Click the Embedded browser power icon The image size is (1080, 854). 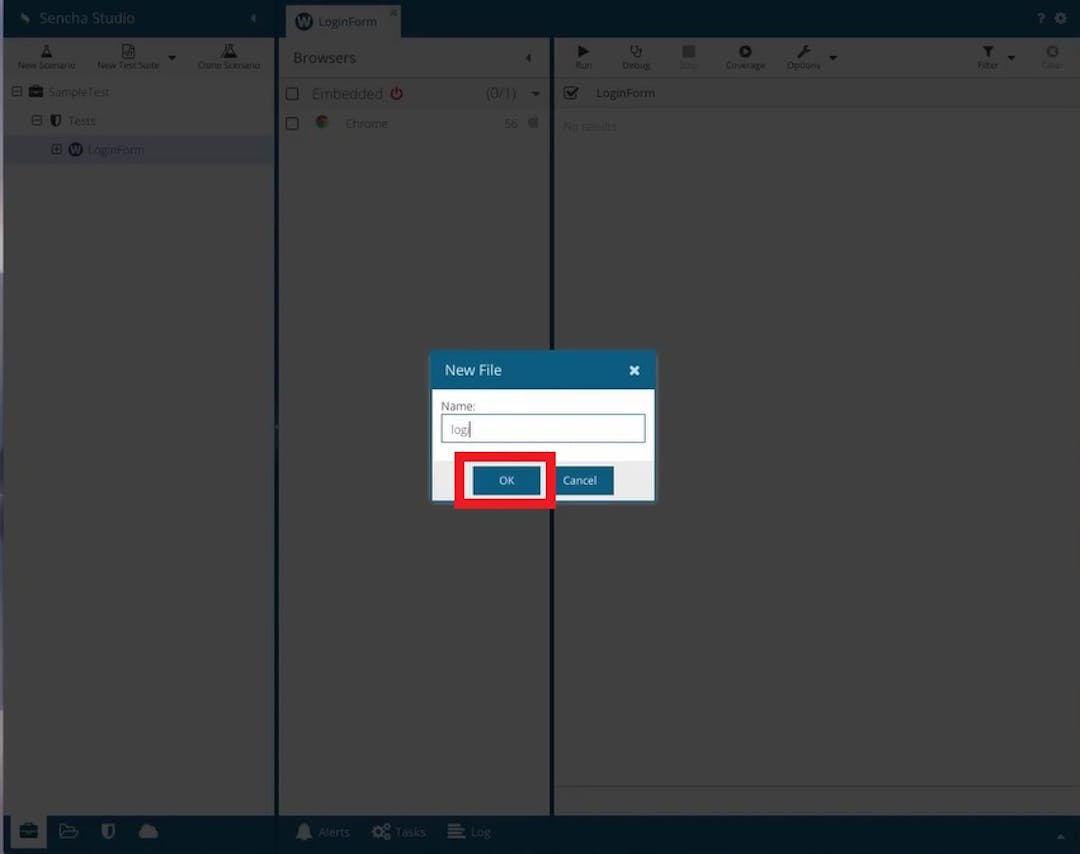(x=396, y=93)
